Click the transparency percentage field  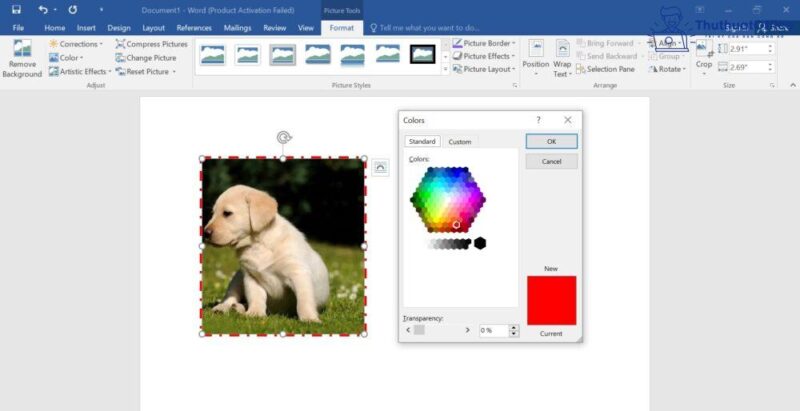[493, 330]
